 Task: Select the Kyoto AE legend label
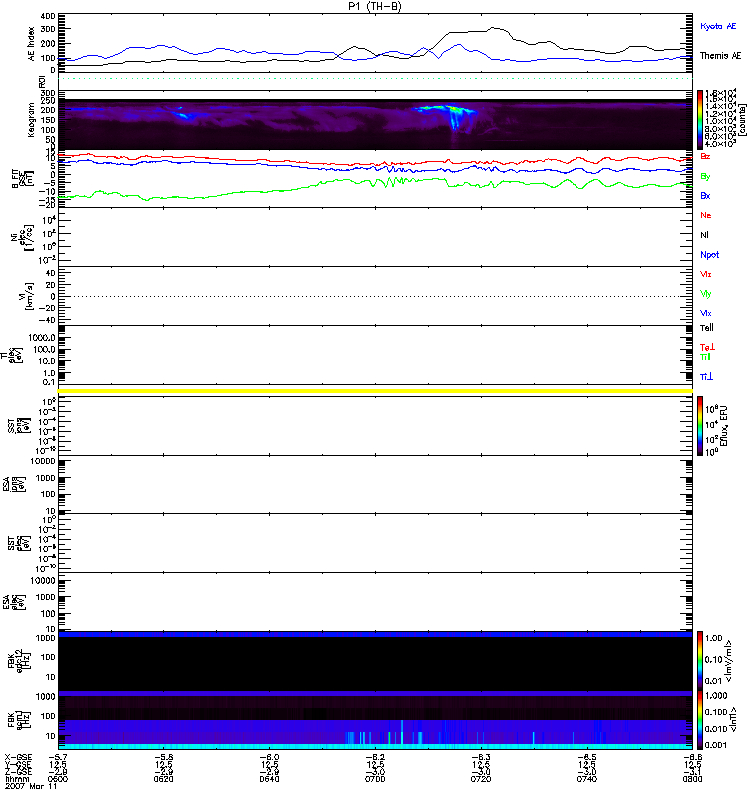click(718, 26)
